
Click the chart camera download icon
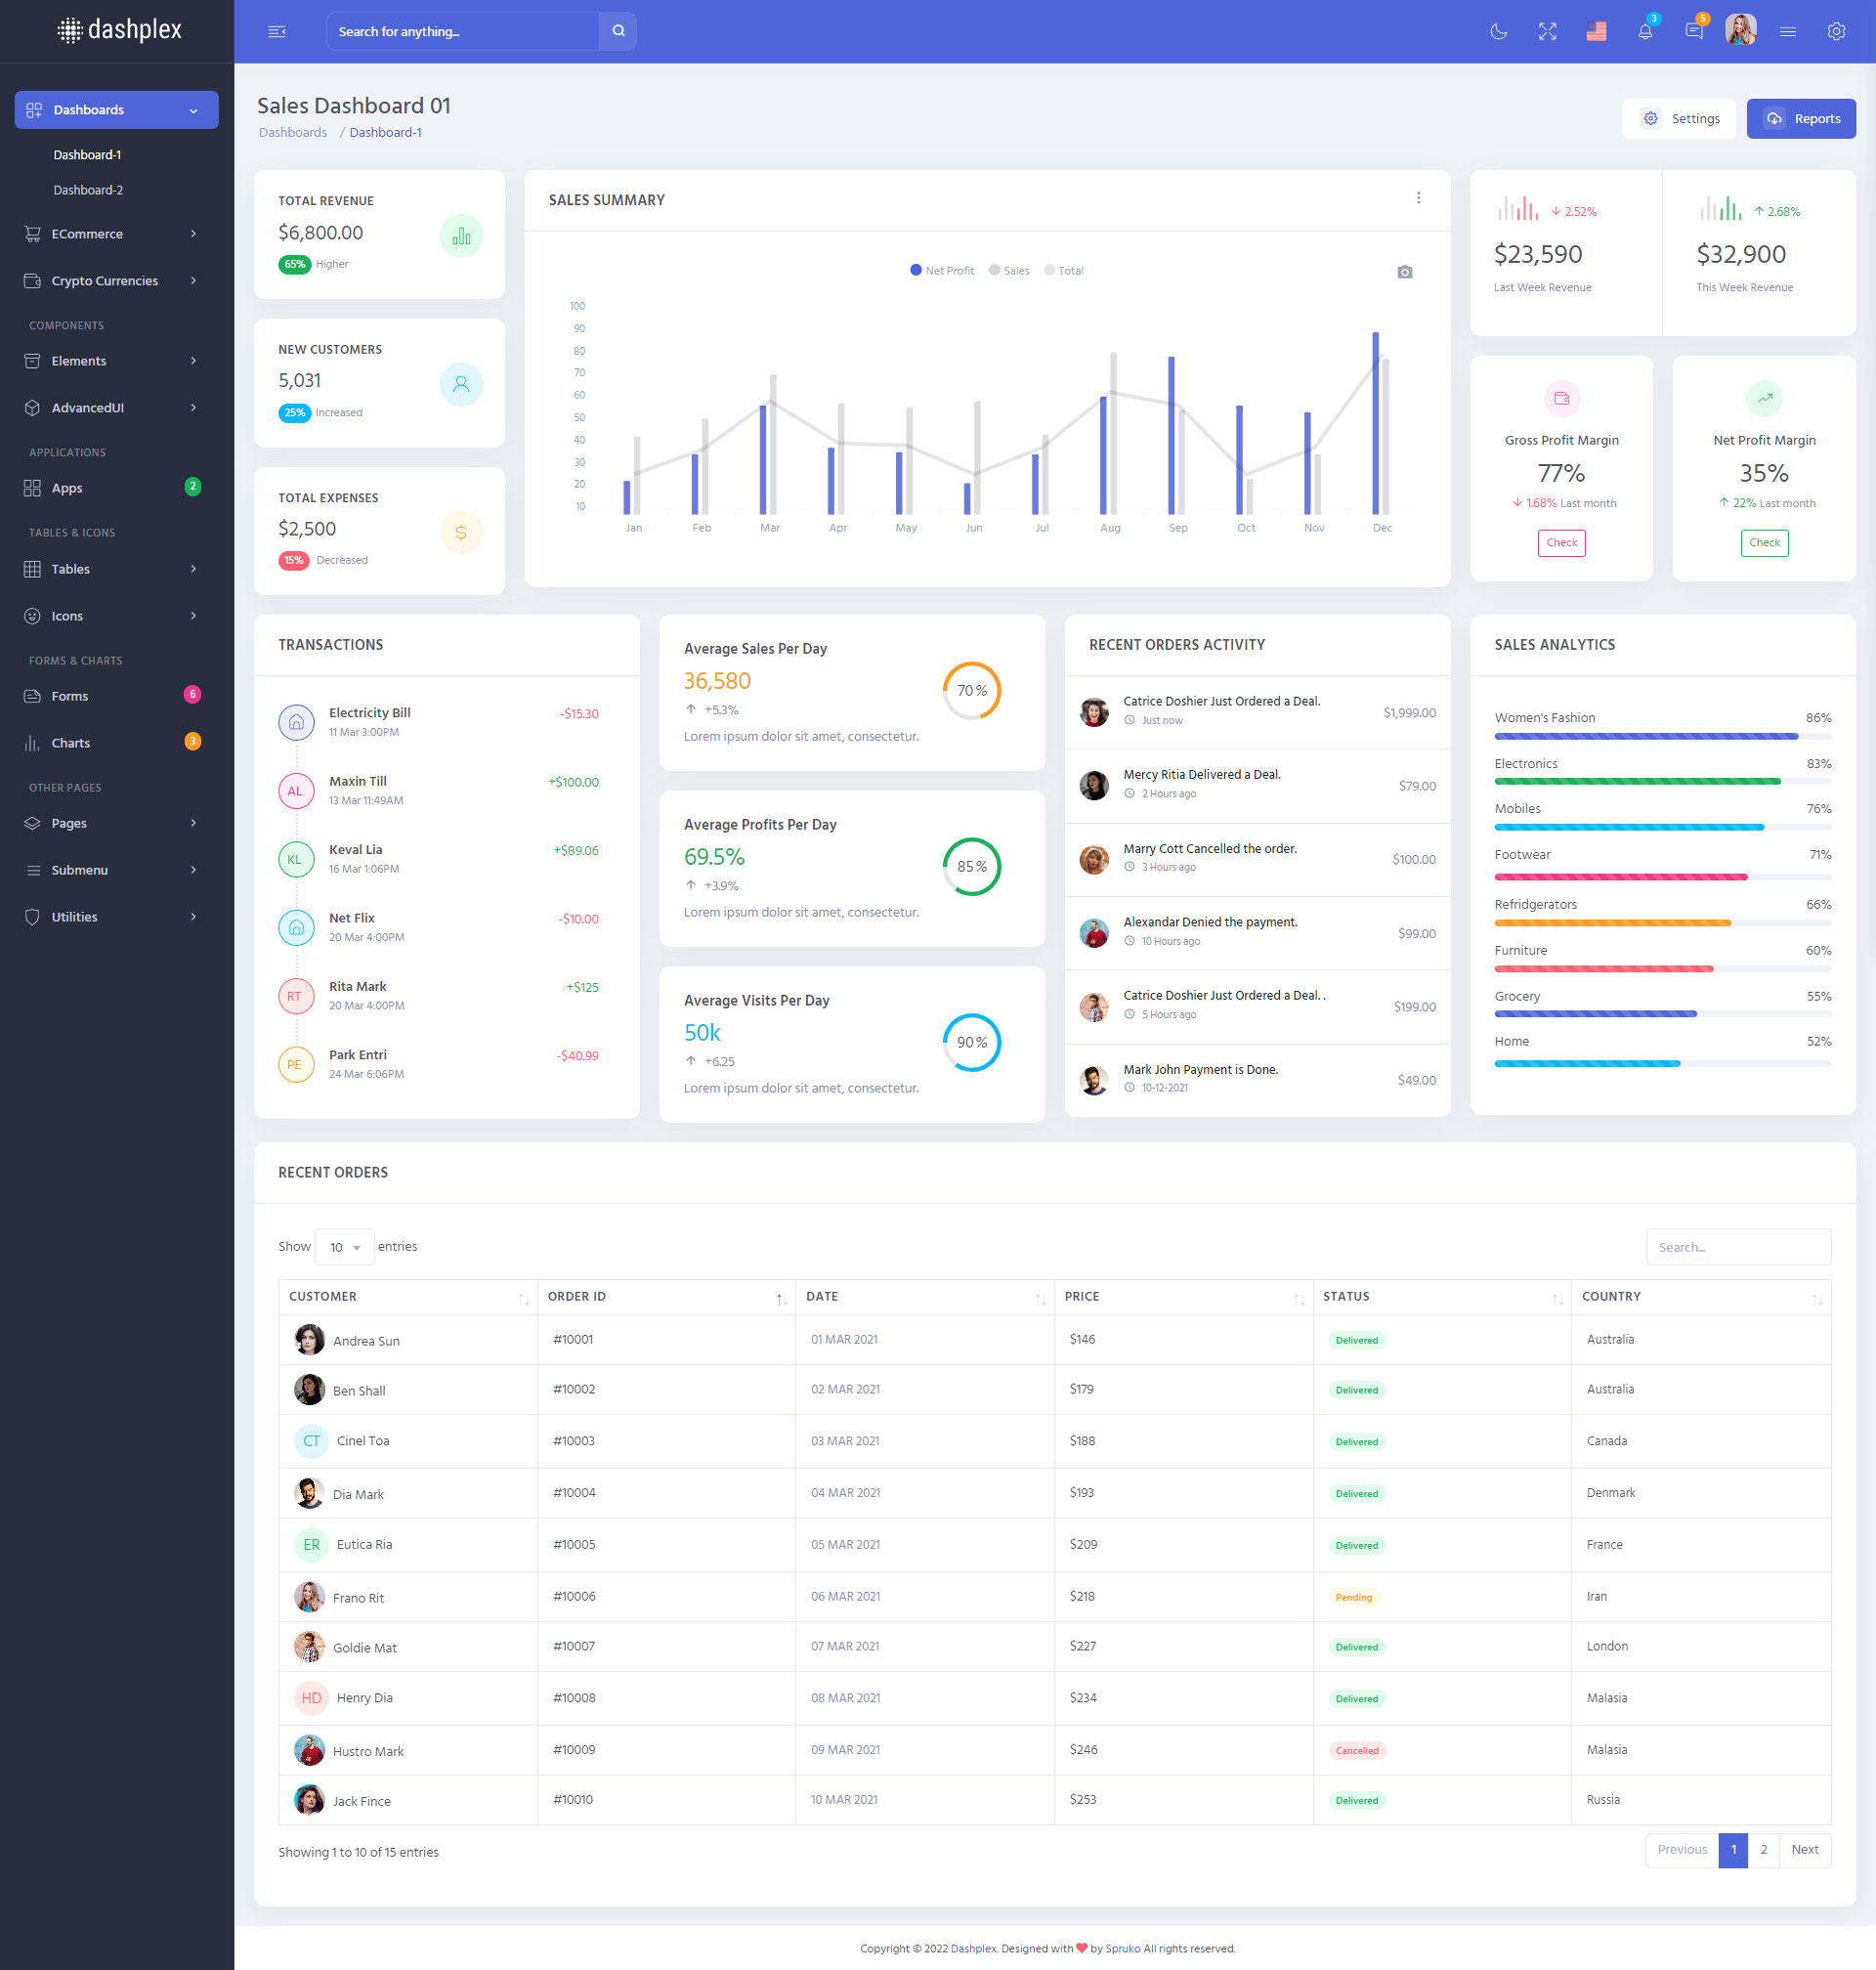click(x=1404, y=272)
